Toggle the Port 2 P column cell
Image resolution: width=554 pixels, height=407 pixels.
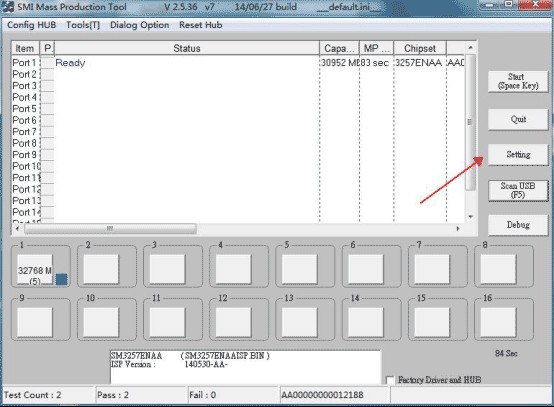pyautogui.click(x=47, y=74)
